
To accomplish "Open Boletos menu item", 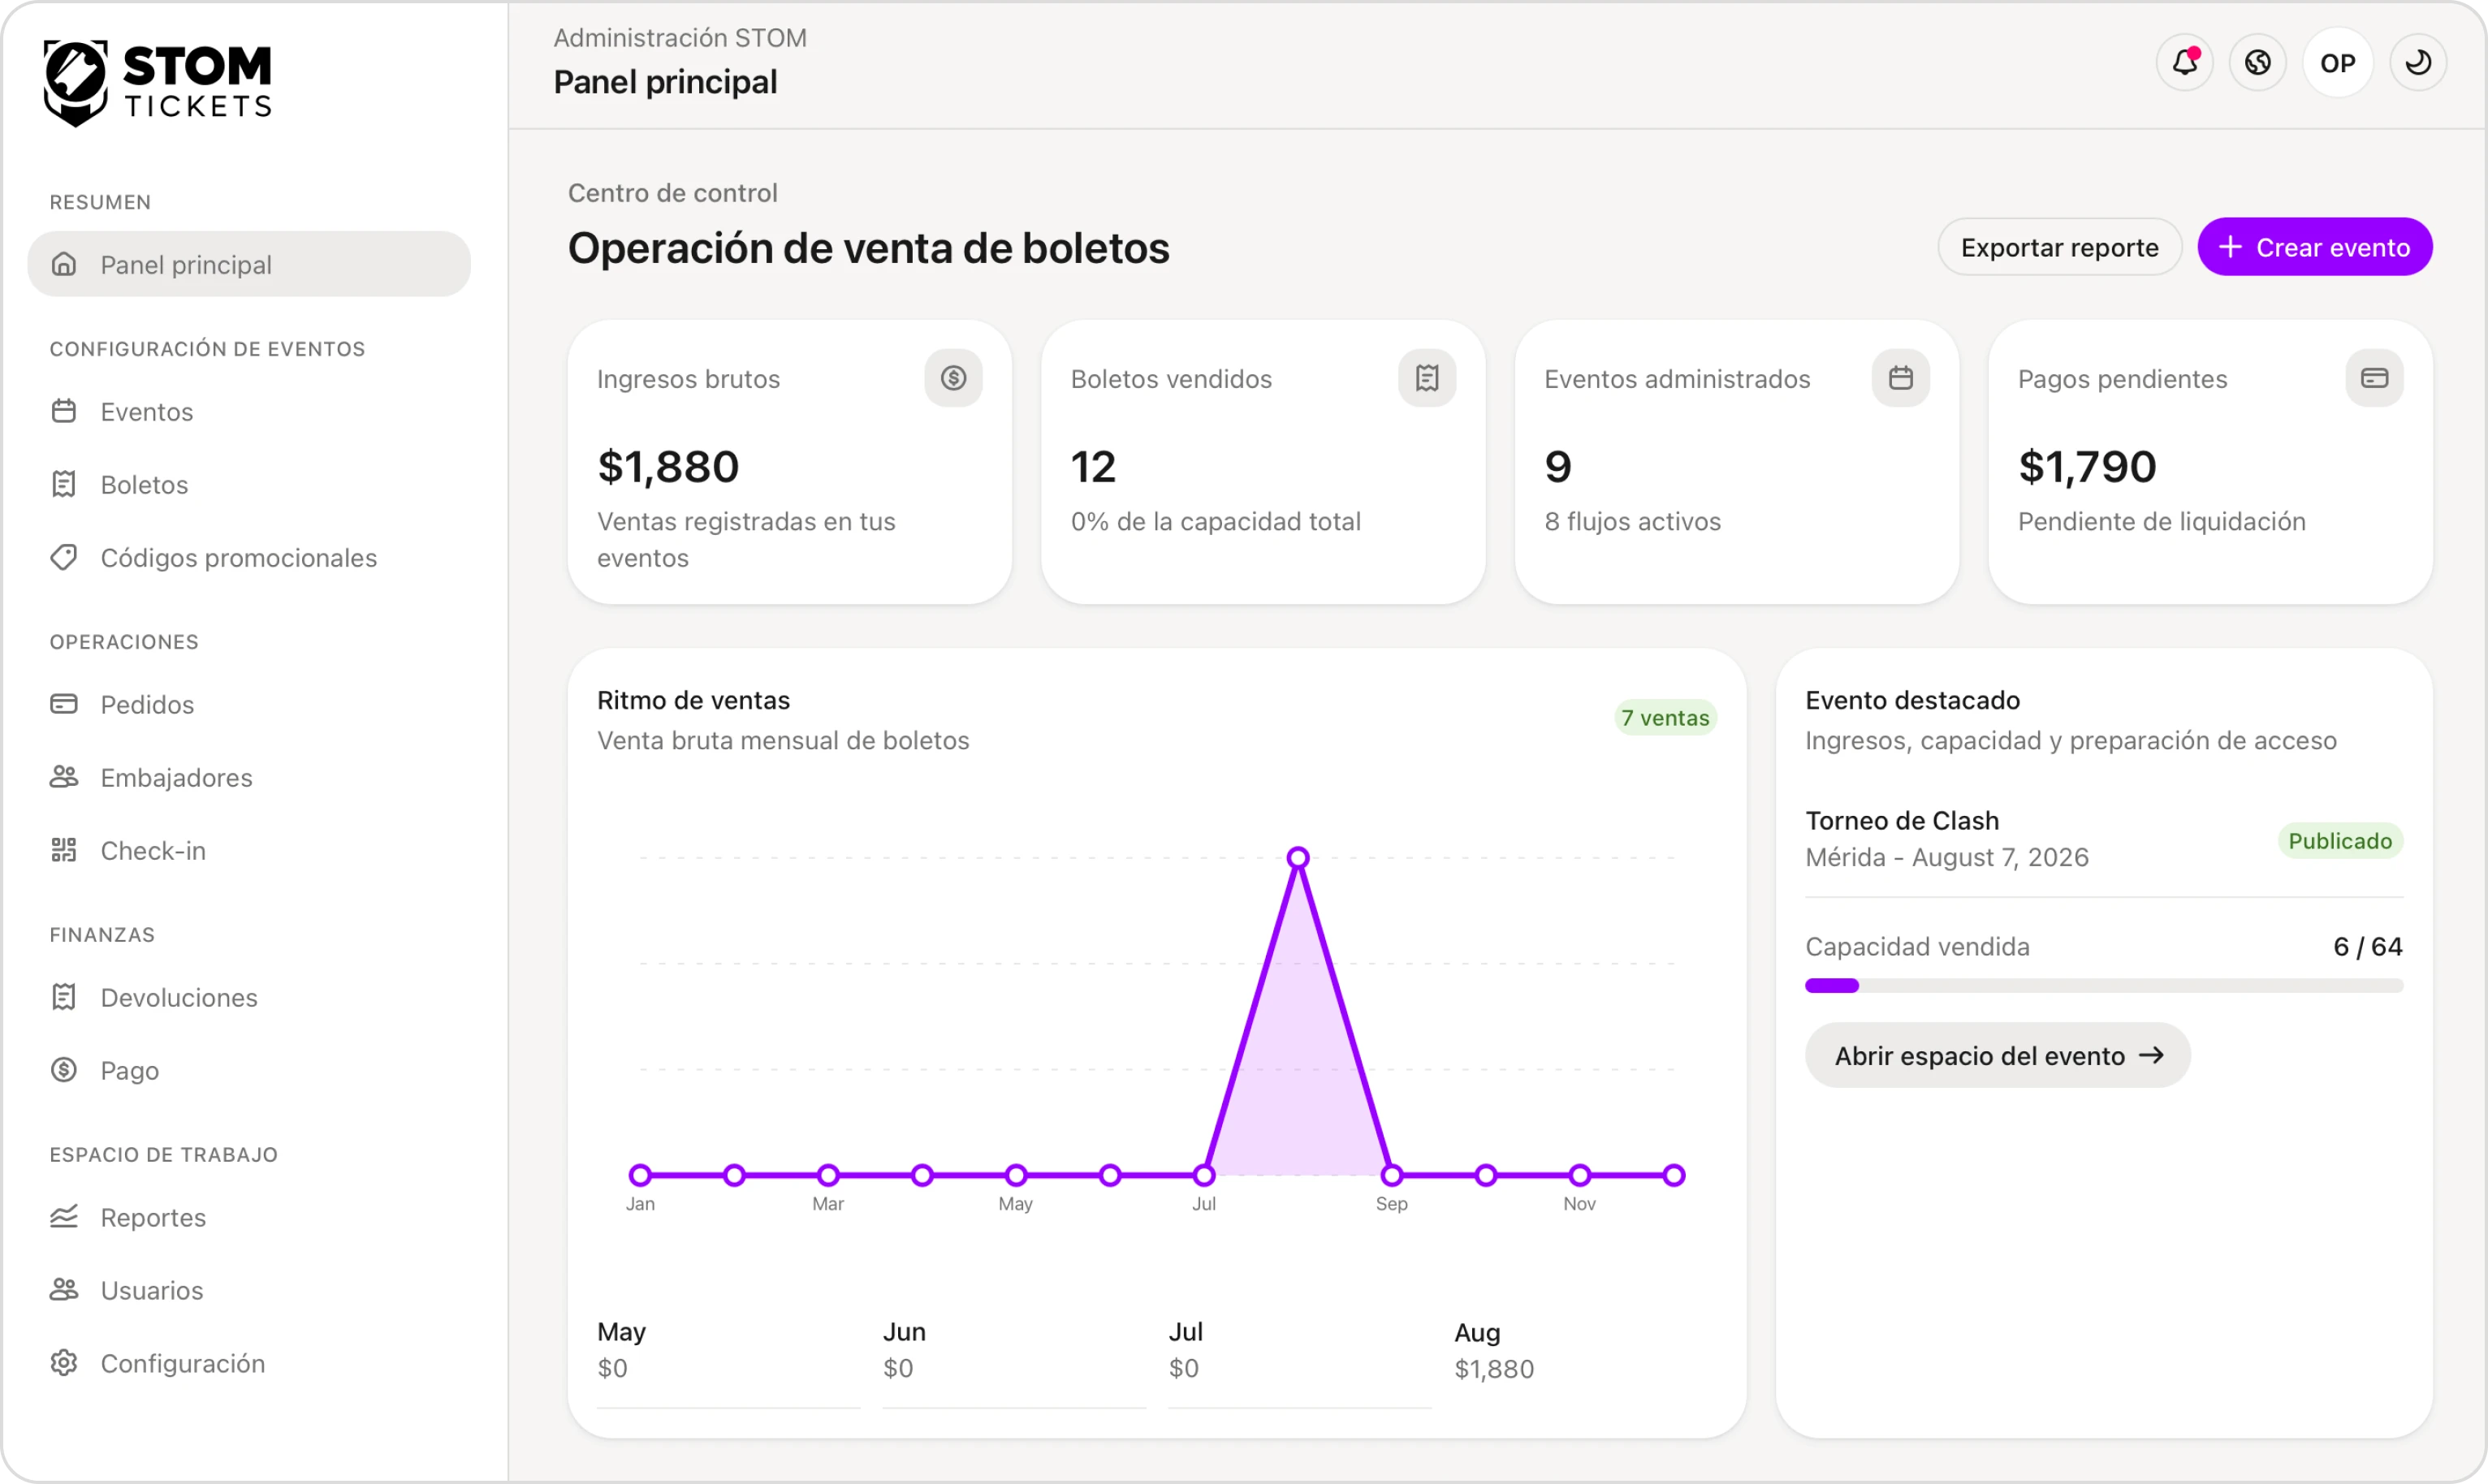I will click(x=249, y=484).
